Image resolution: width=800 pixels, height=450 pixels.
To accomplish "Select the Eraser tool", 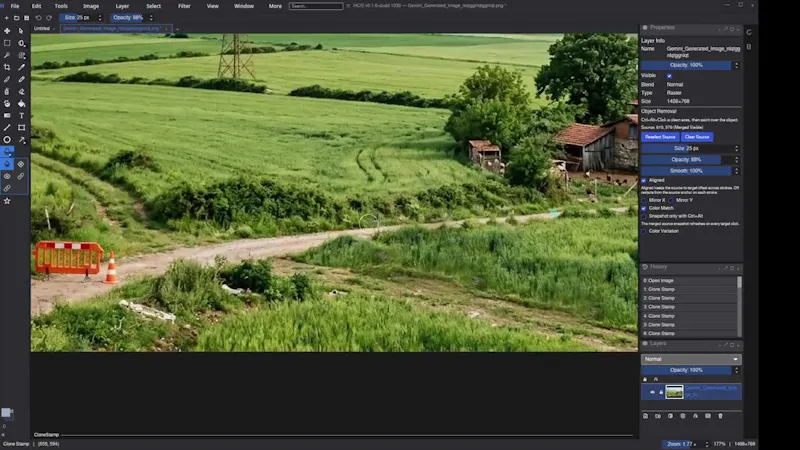I will 21,92.
